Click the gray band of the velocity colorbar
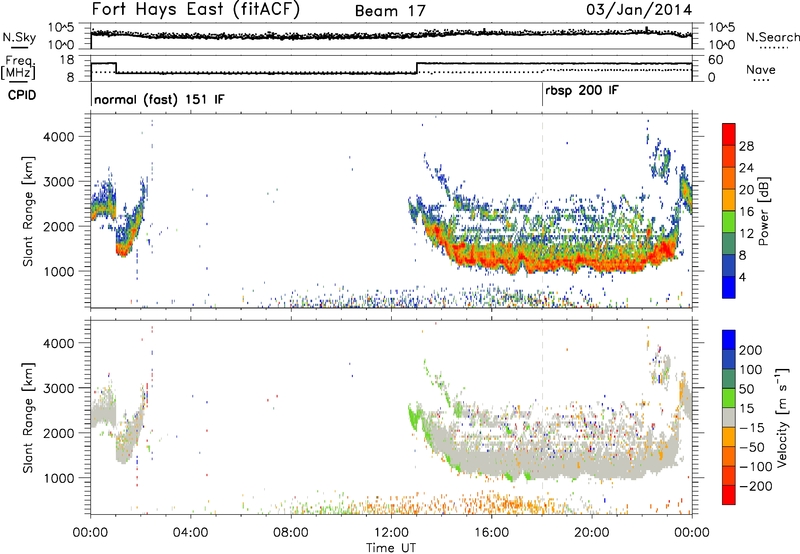 point(729,417)
